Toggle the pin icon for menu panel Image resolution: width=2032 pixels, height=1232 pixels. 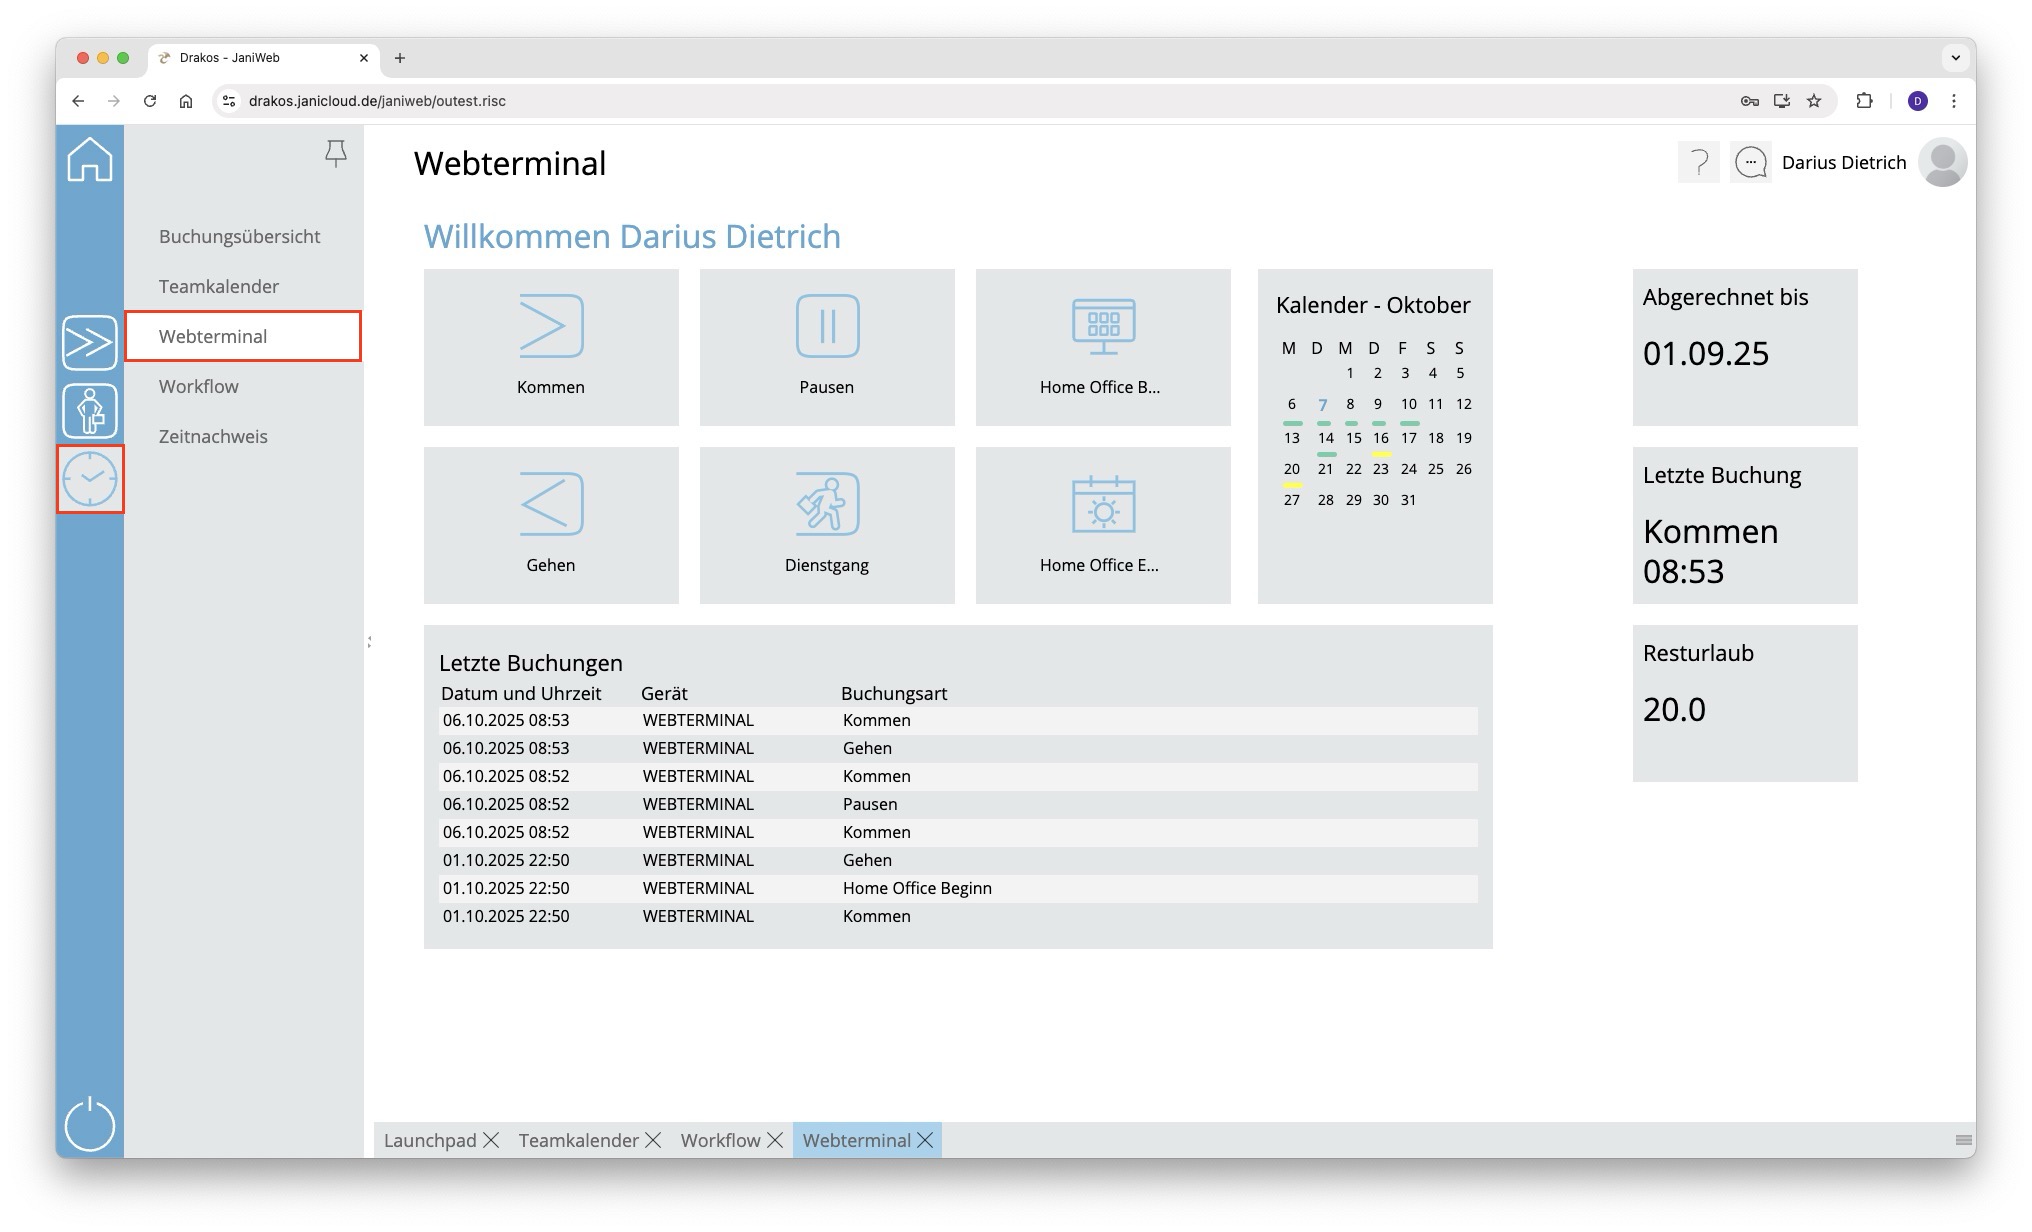[x=336, y=153]
